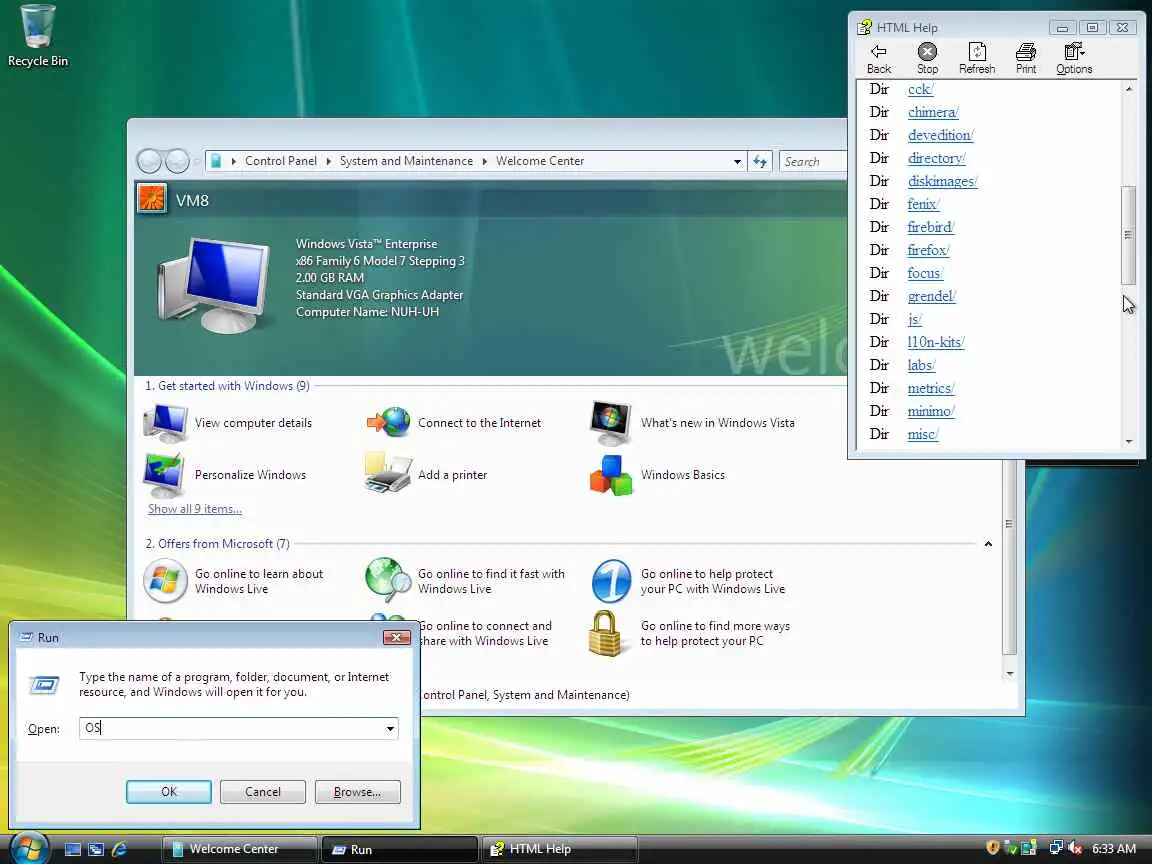Open the l10n-kits/ directory link
This screenshot has height=864, width=1152.
click(936, 342)
